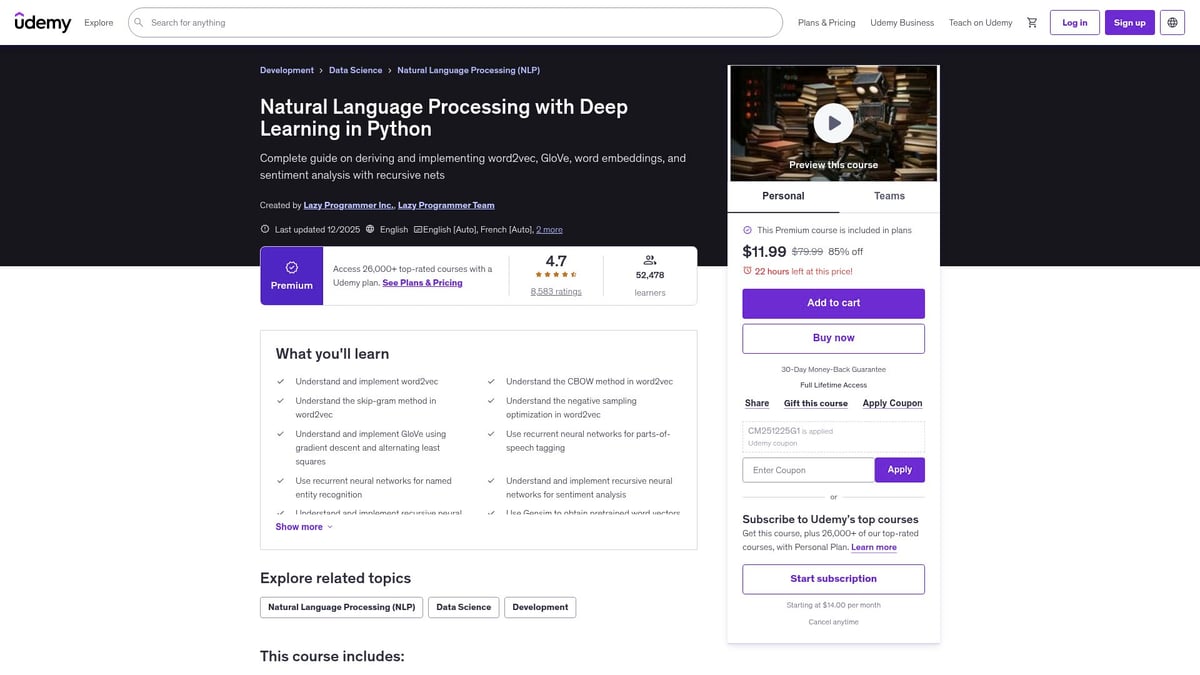The width and height of the screenshot is (1200, 675).
Task: Open the Explore menu
Action: [99, 22]
